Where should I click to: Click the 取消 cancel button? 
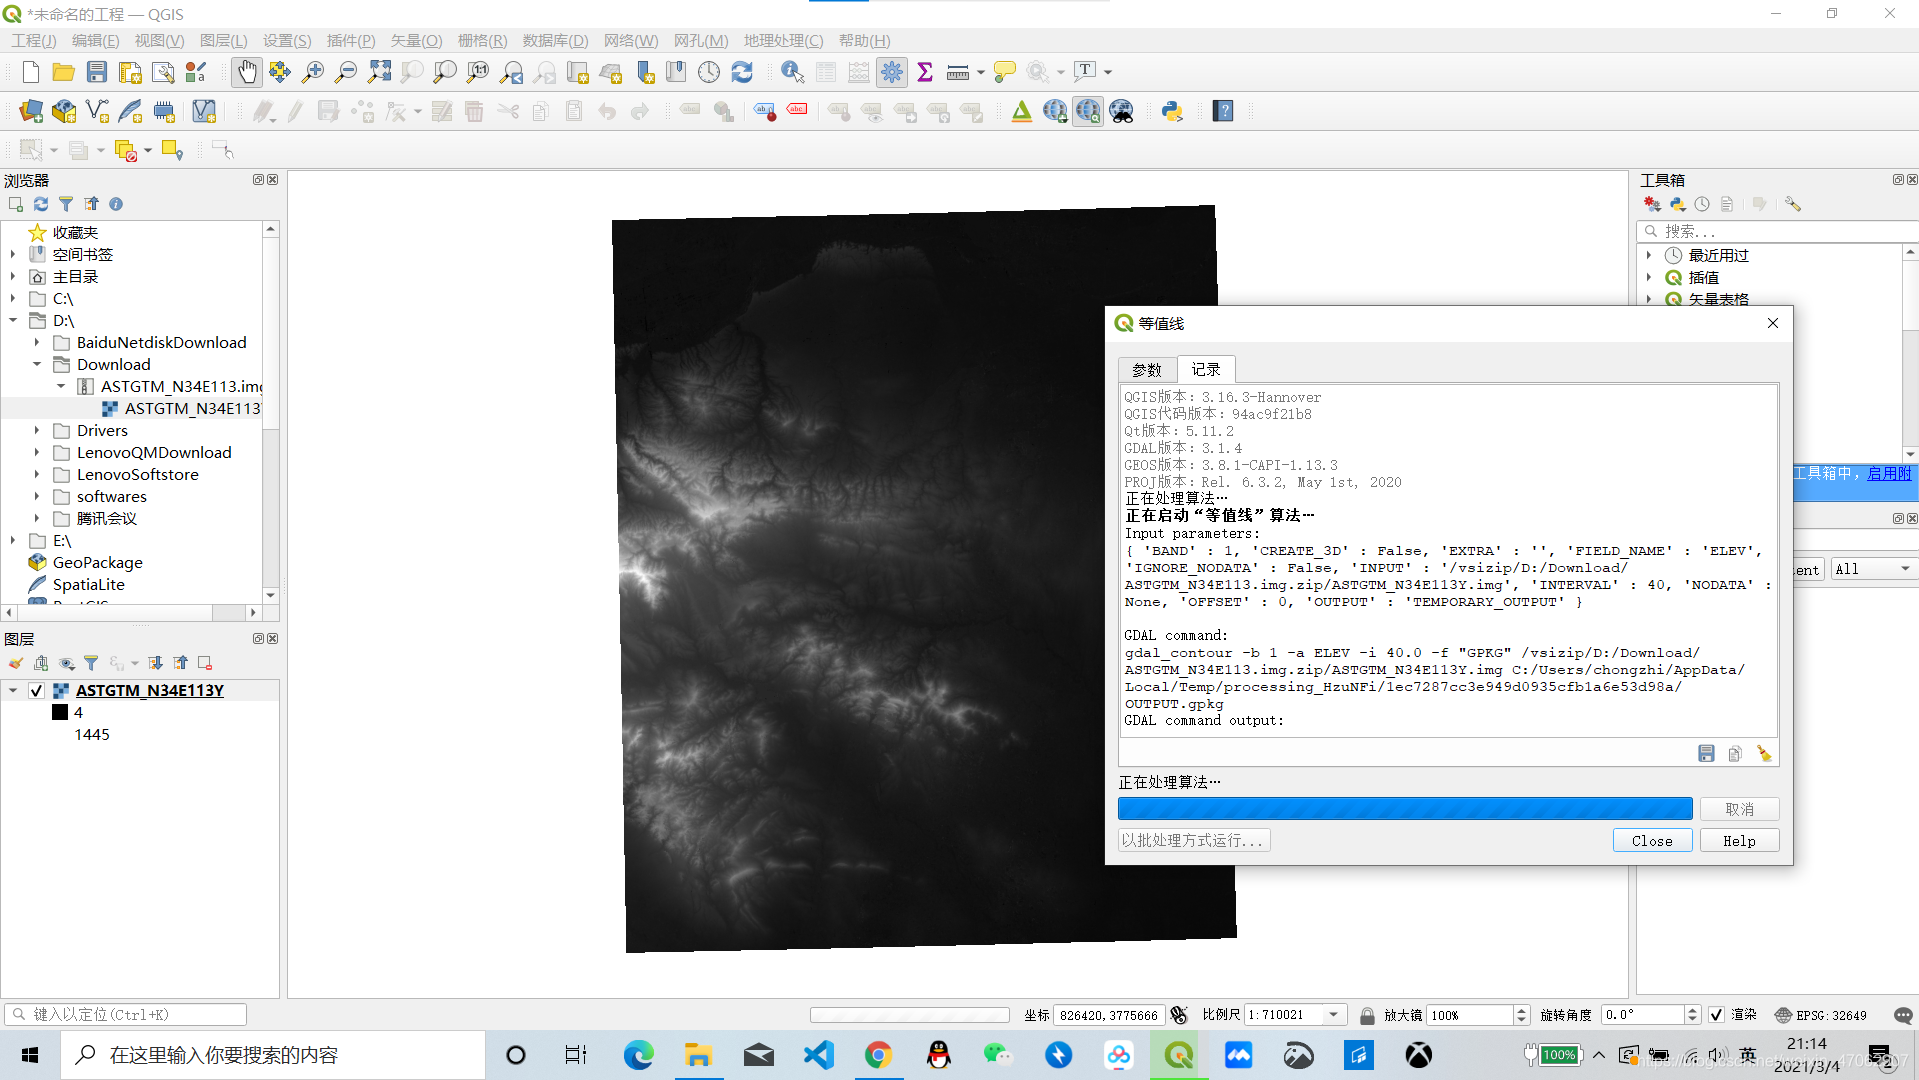[x=1739, y=809]
